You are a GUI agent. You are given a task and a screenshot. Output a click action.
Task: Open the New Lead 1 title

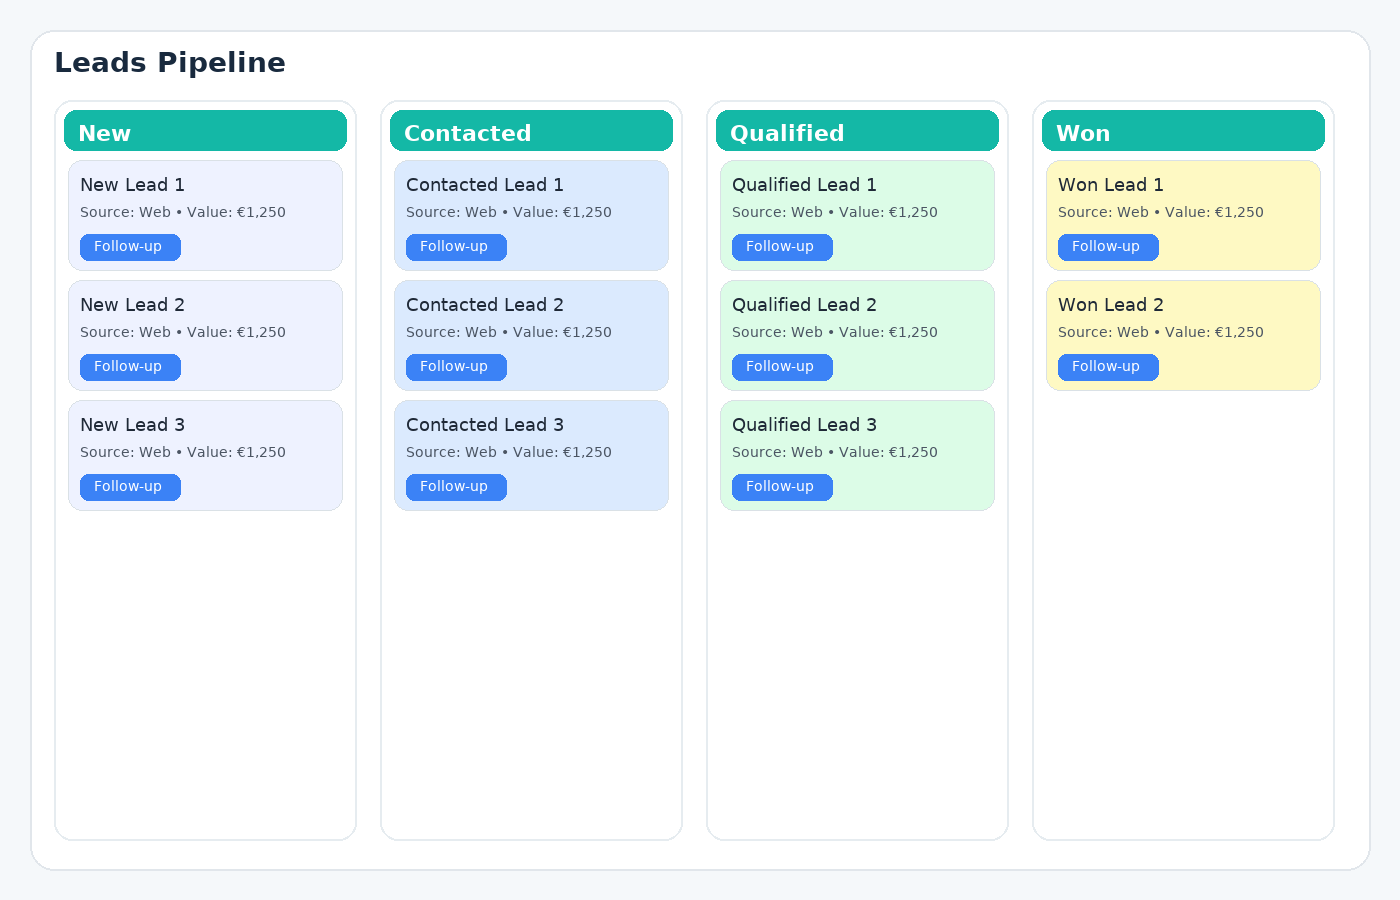(132, 185)
